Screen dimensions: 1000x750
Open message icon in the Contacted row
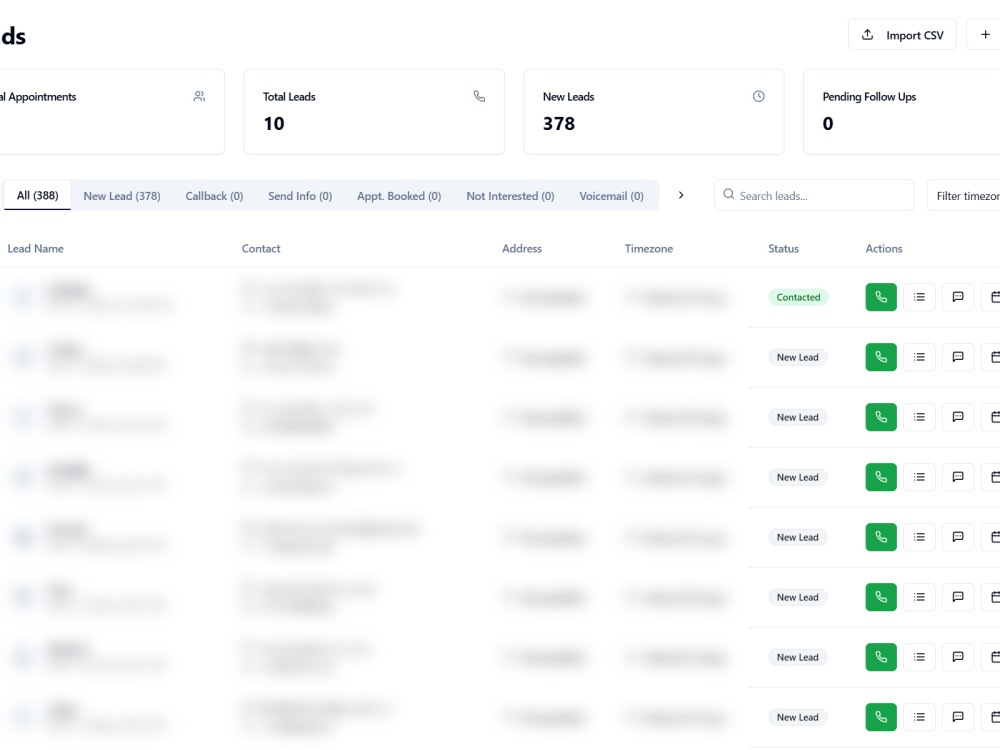pyautogui.click(x=958, y=297)
